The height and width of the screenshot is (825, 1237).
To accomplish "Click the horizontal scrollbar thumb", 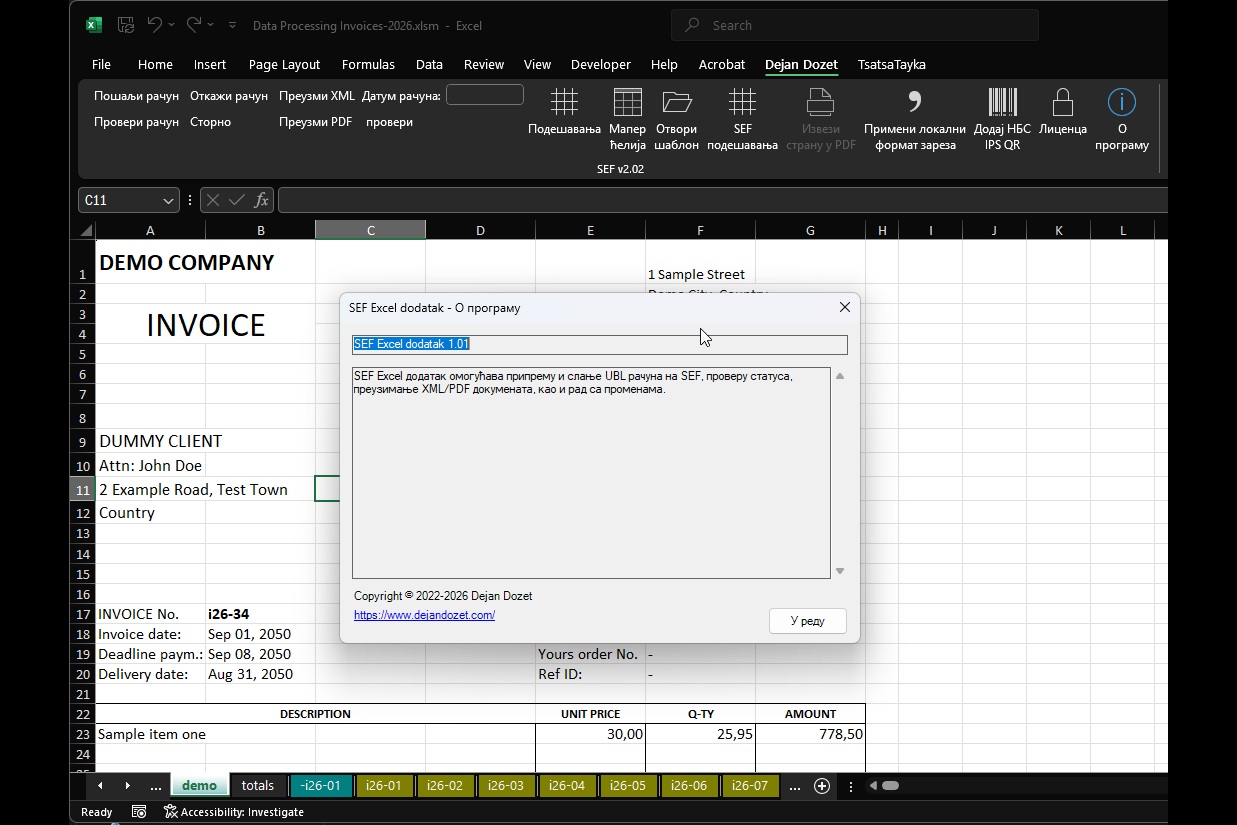I will click(x=890, y=786).
